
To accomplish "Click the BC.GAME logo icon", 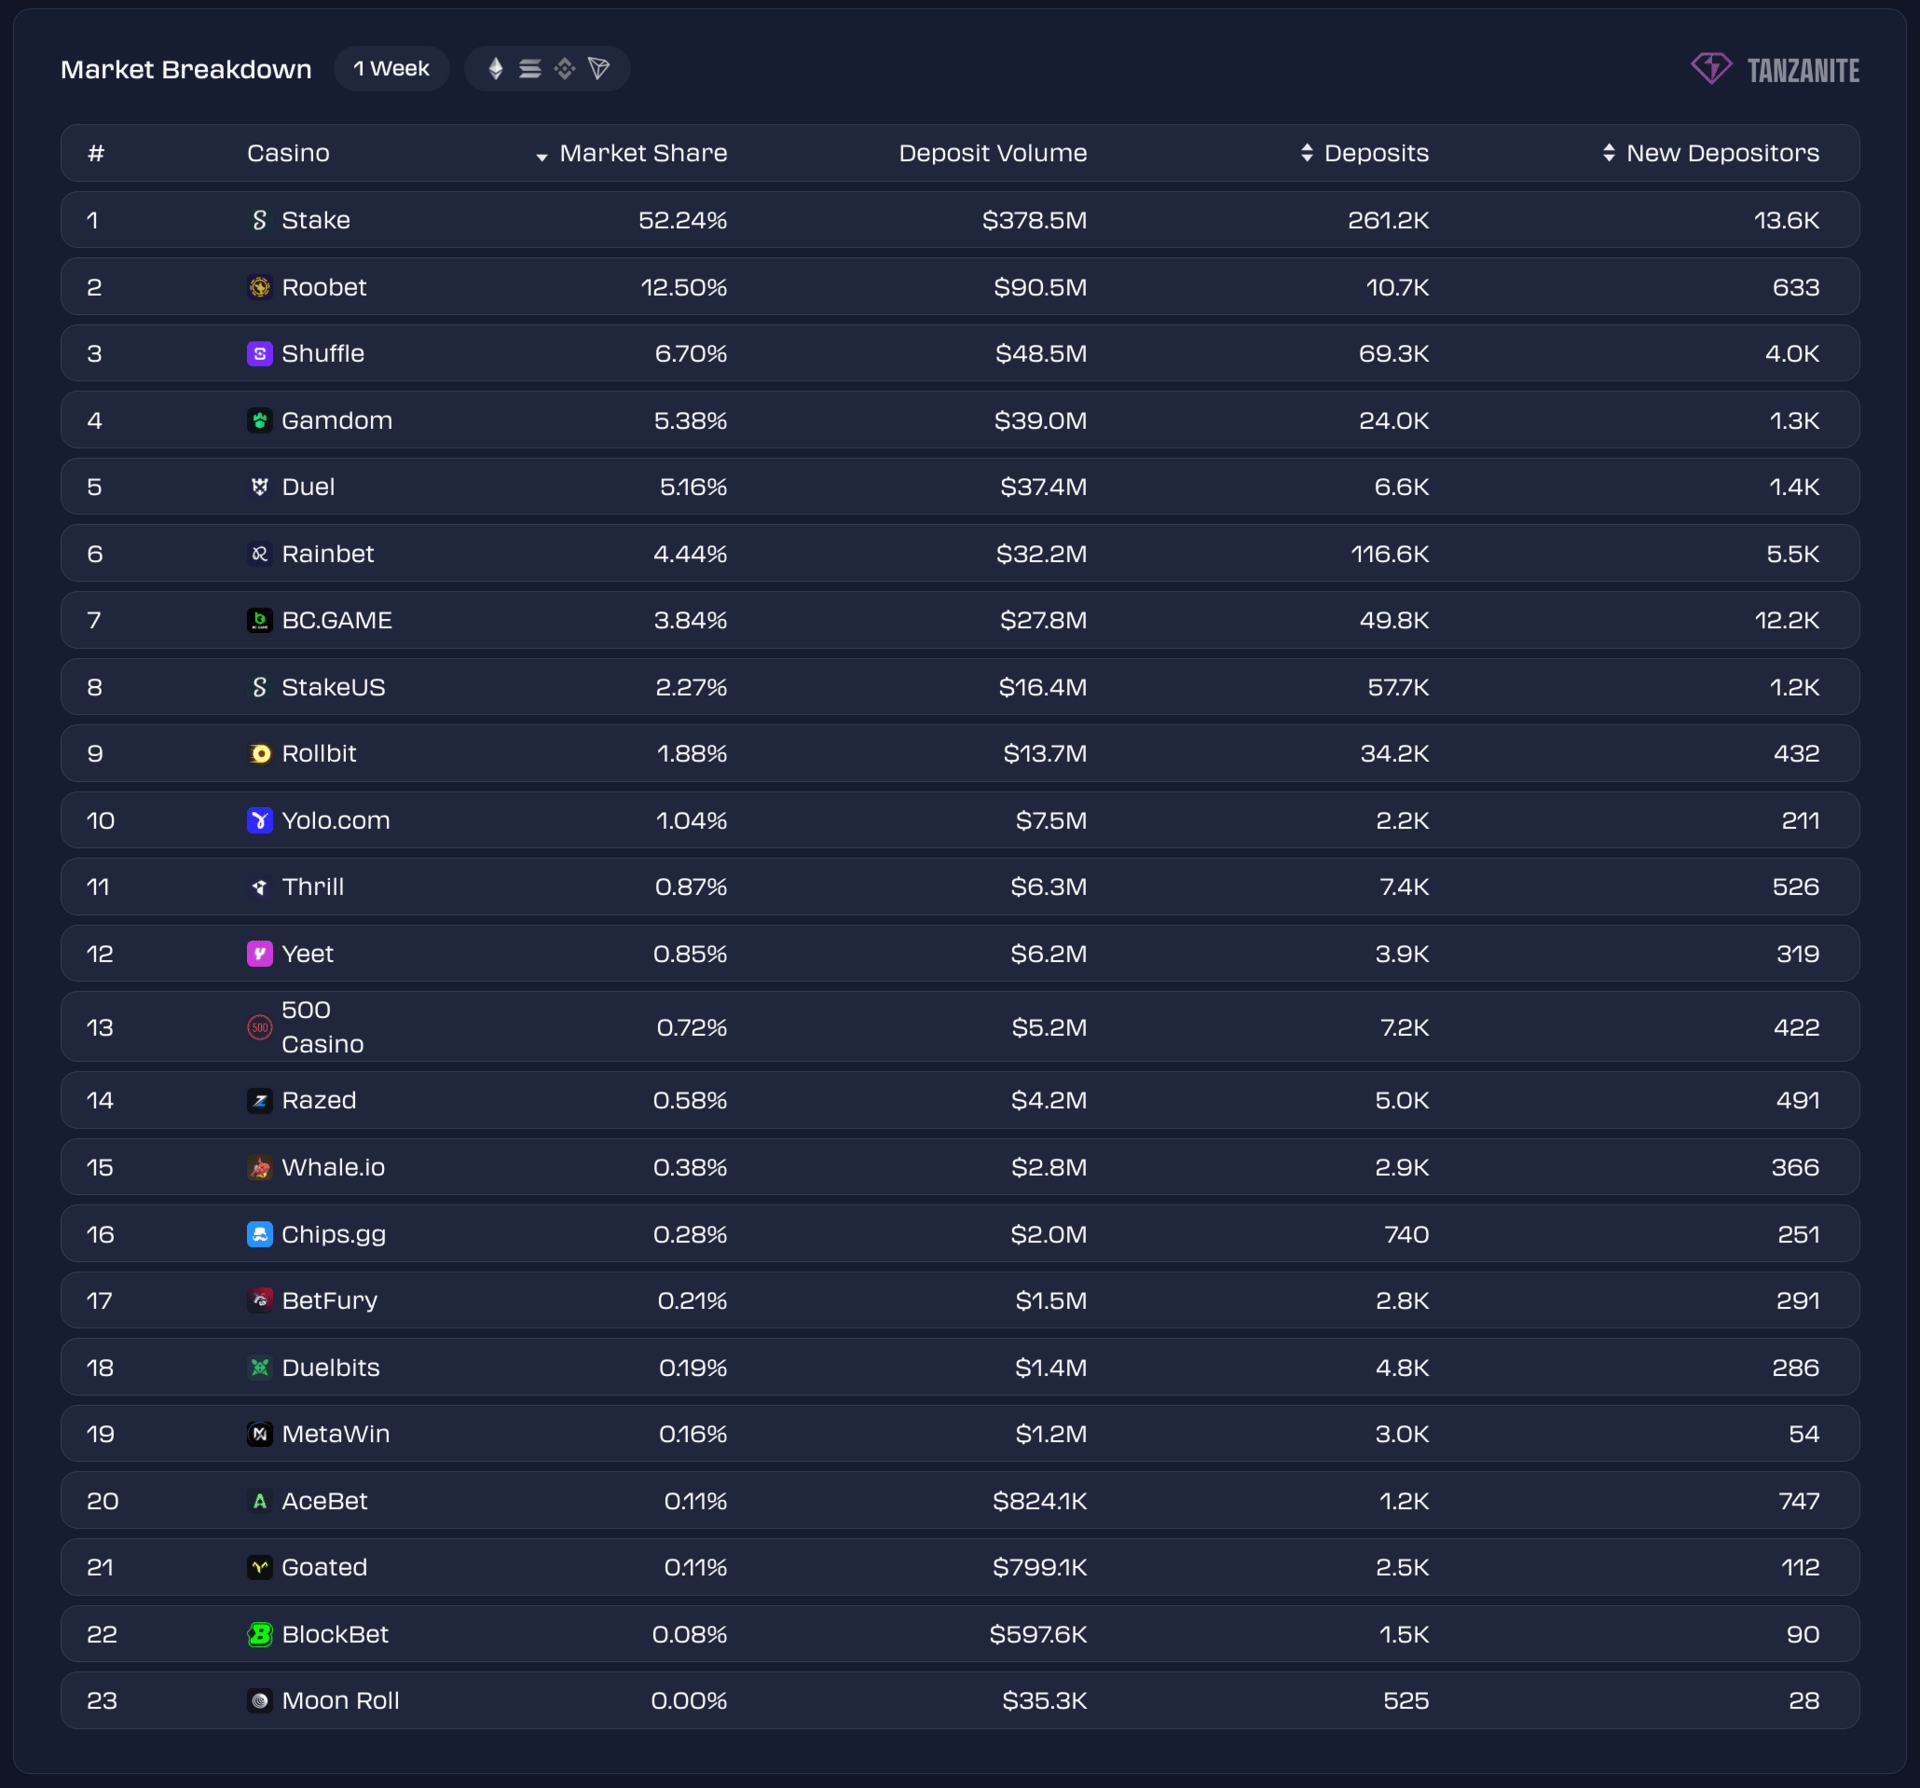I will tap(260, 621).
